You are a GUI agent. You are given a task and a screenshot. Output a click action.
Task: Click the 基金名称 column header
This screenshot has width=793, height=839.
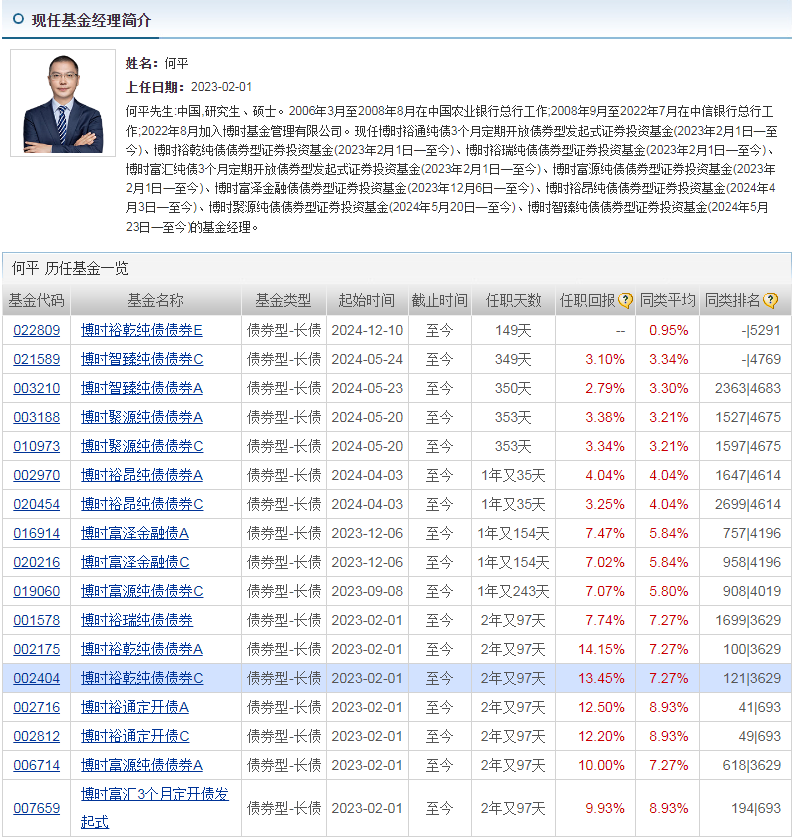[155, 301]
